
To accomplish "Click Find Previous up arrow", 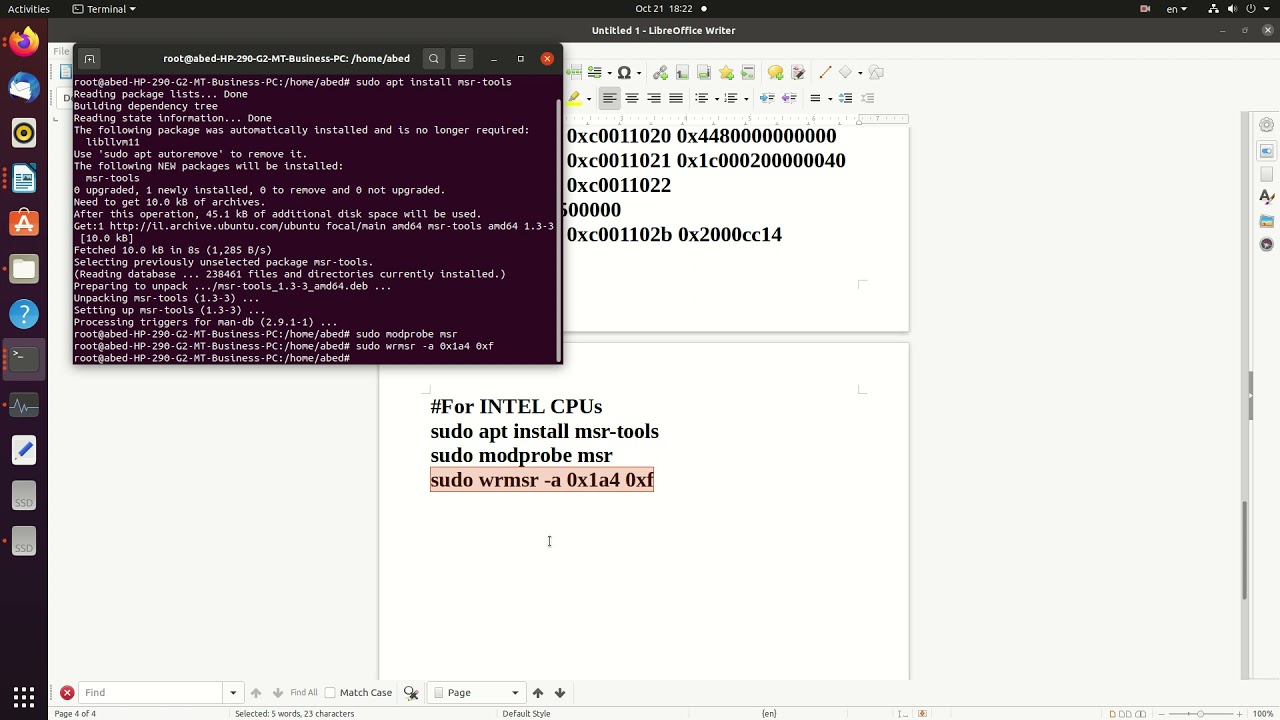I will [x=256, y=692].
